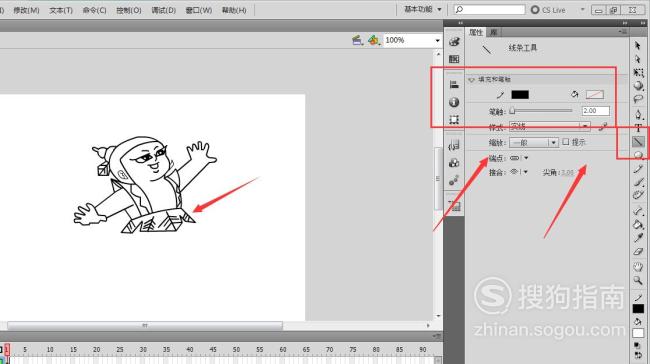The image size is (650, 364).
Task: Select the Hand tool
Action: tap(638, 267)
